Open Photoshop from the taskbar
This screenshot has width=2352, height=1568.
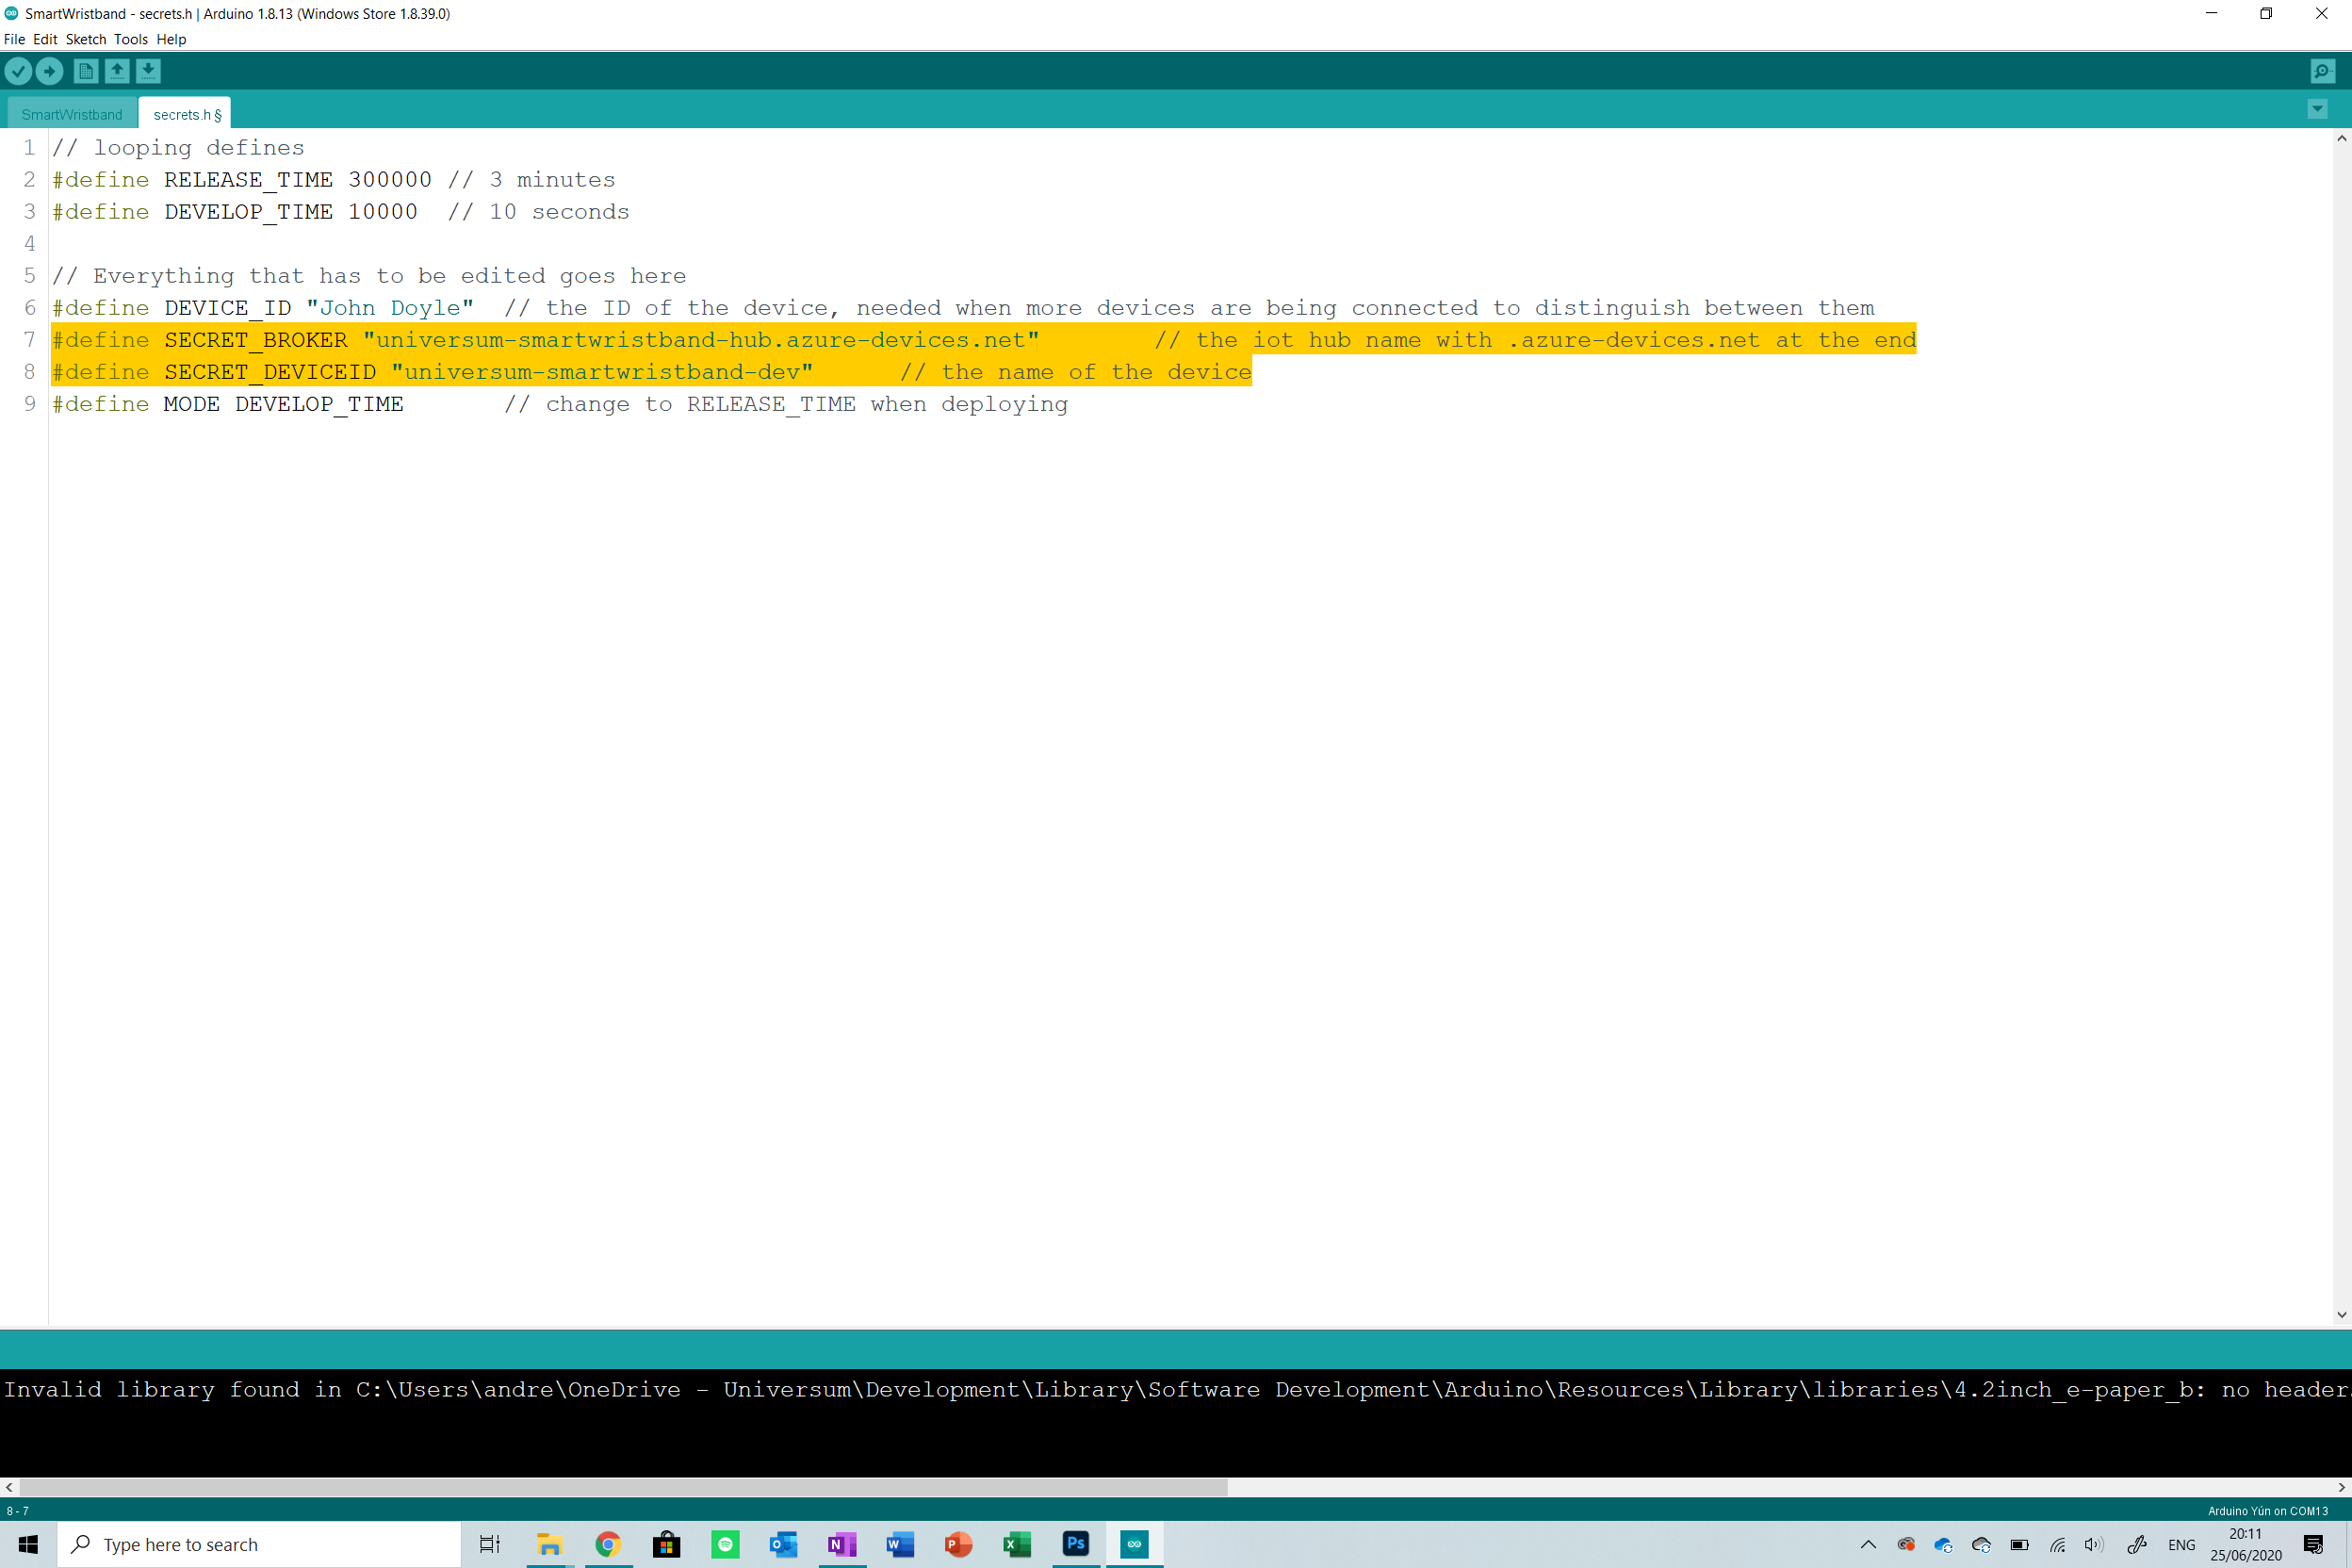tap(1075, 1544)
